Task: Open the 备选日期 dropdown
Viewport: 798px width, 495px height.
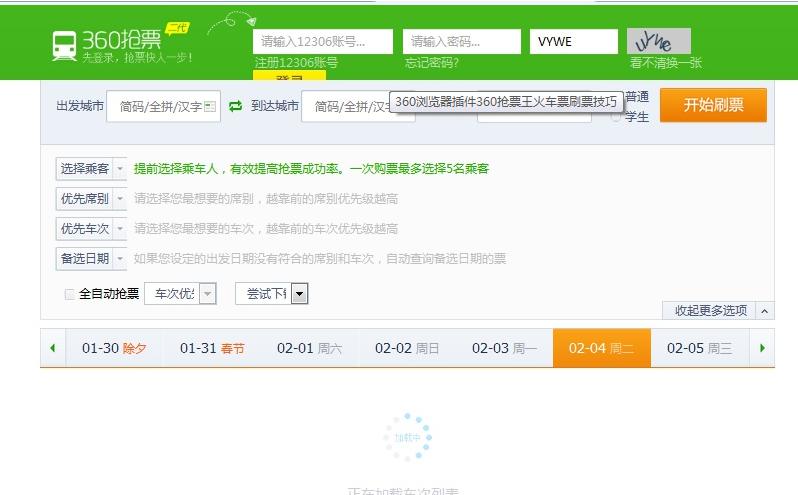Action: click(120, 259)
